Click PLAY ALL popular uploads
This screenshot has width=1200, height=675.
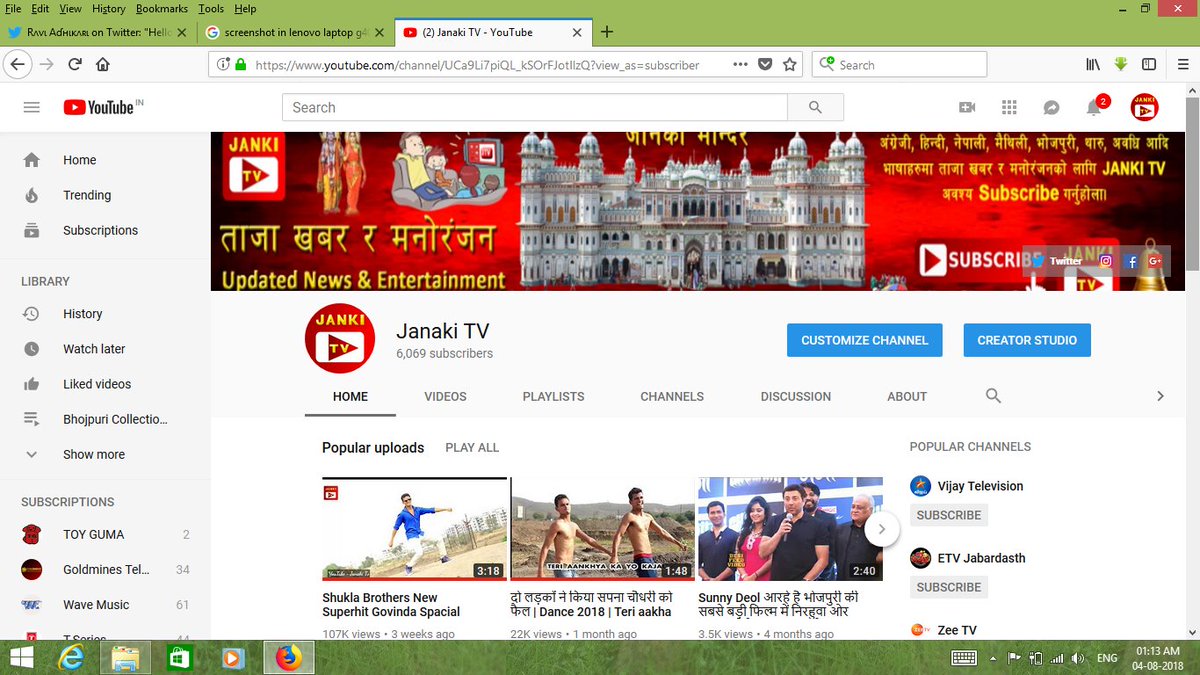[472, 447]
